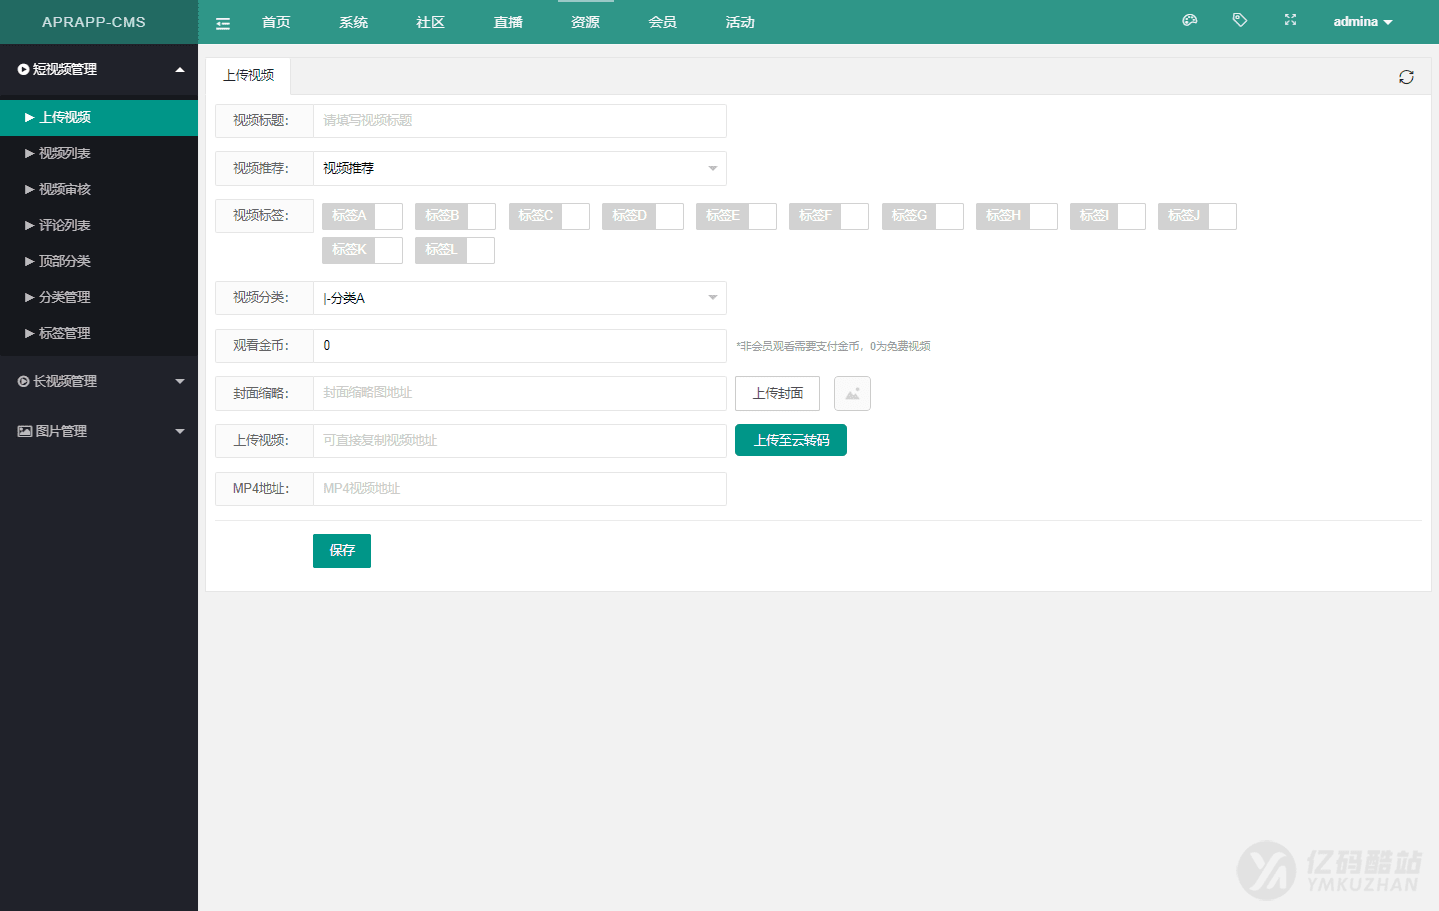Expand the 图片管理 sidebar section

click(x=98, y=431)
